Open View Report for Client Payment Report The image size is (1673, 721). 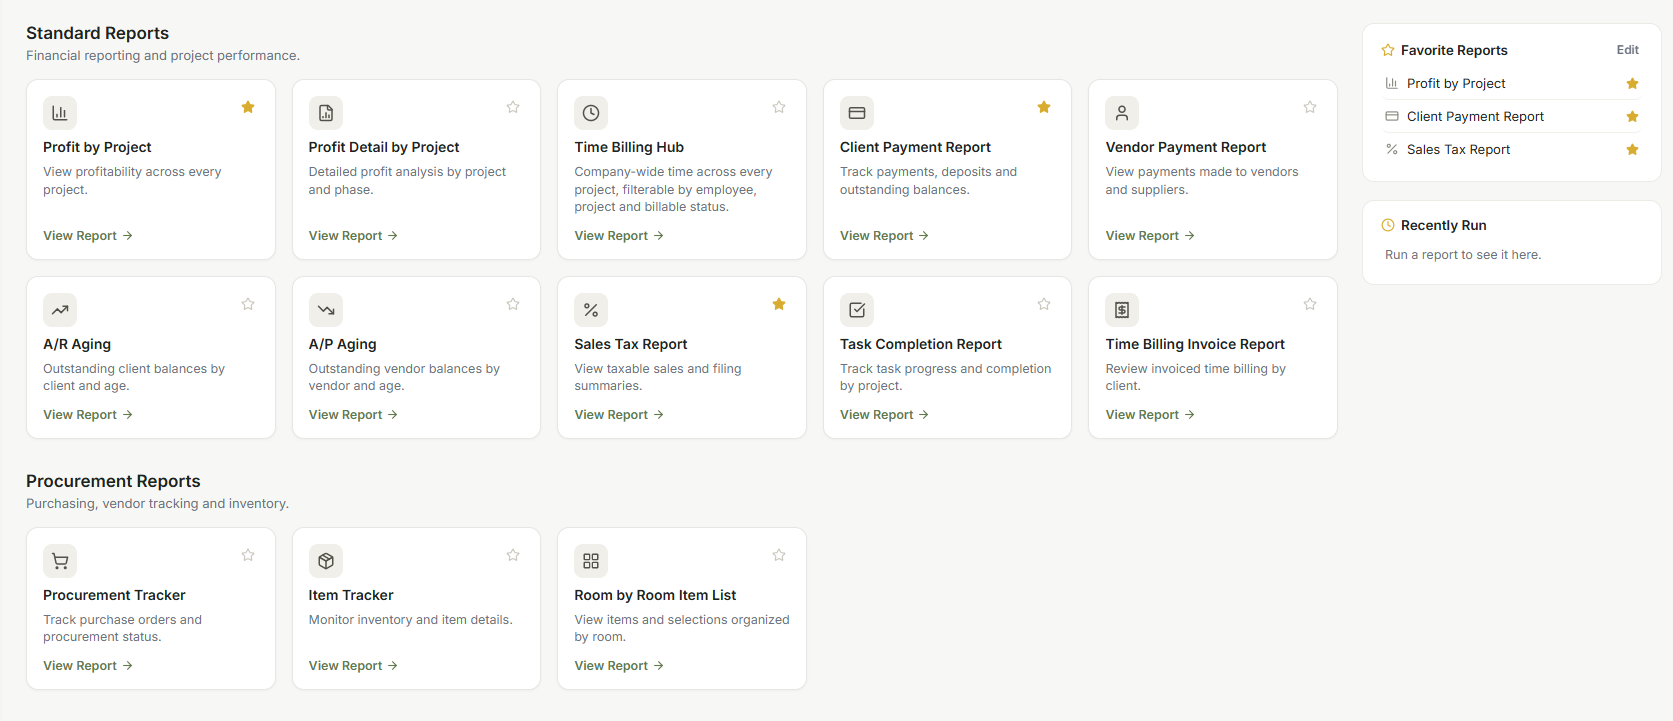tap(885, 236)
